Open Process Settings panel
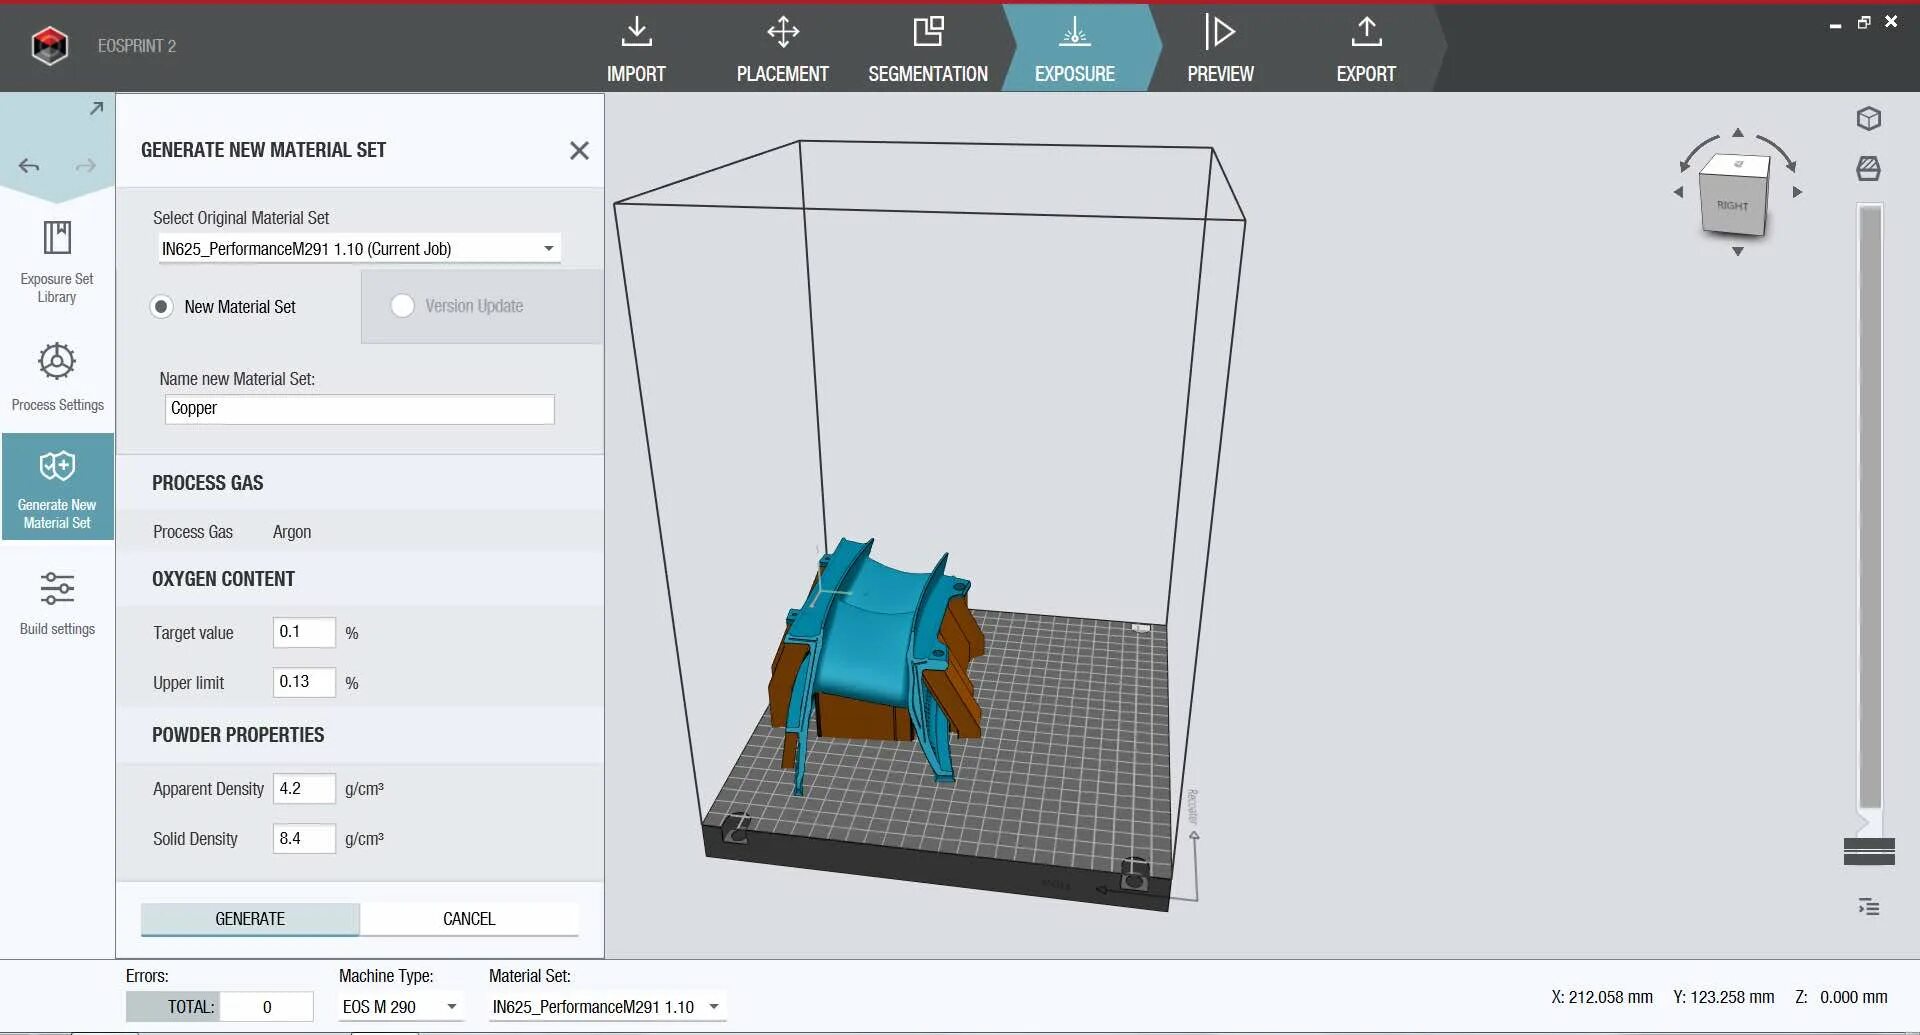The image size is (1920, 1035). click(x=57, y=377)
